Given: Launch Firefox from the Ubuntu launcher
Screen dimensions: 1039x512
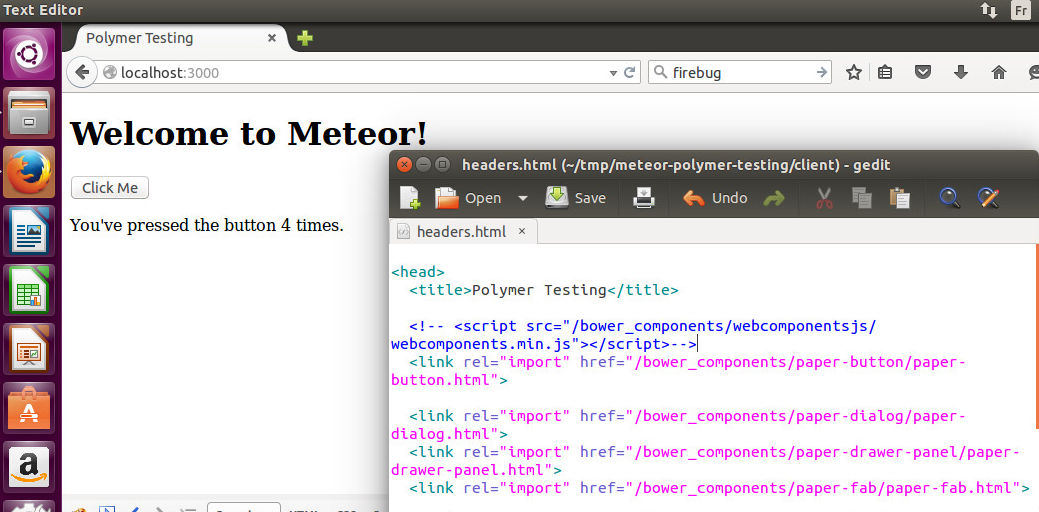Looking at the screenshot, I should click(28, 172).
